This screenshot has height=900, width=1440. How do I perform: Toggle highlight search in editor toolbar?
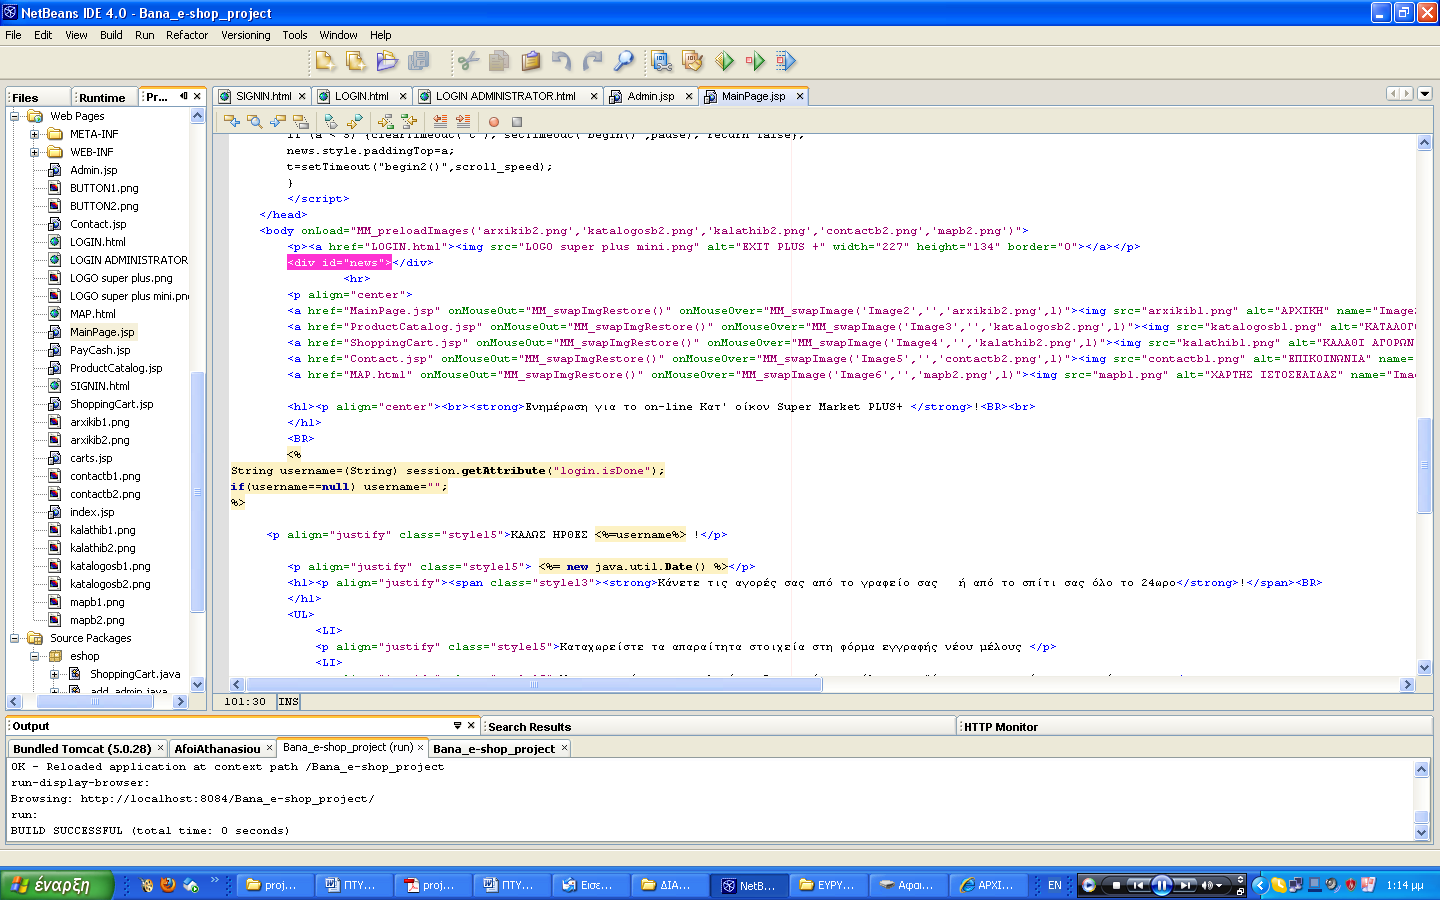tap(301, 121)
